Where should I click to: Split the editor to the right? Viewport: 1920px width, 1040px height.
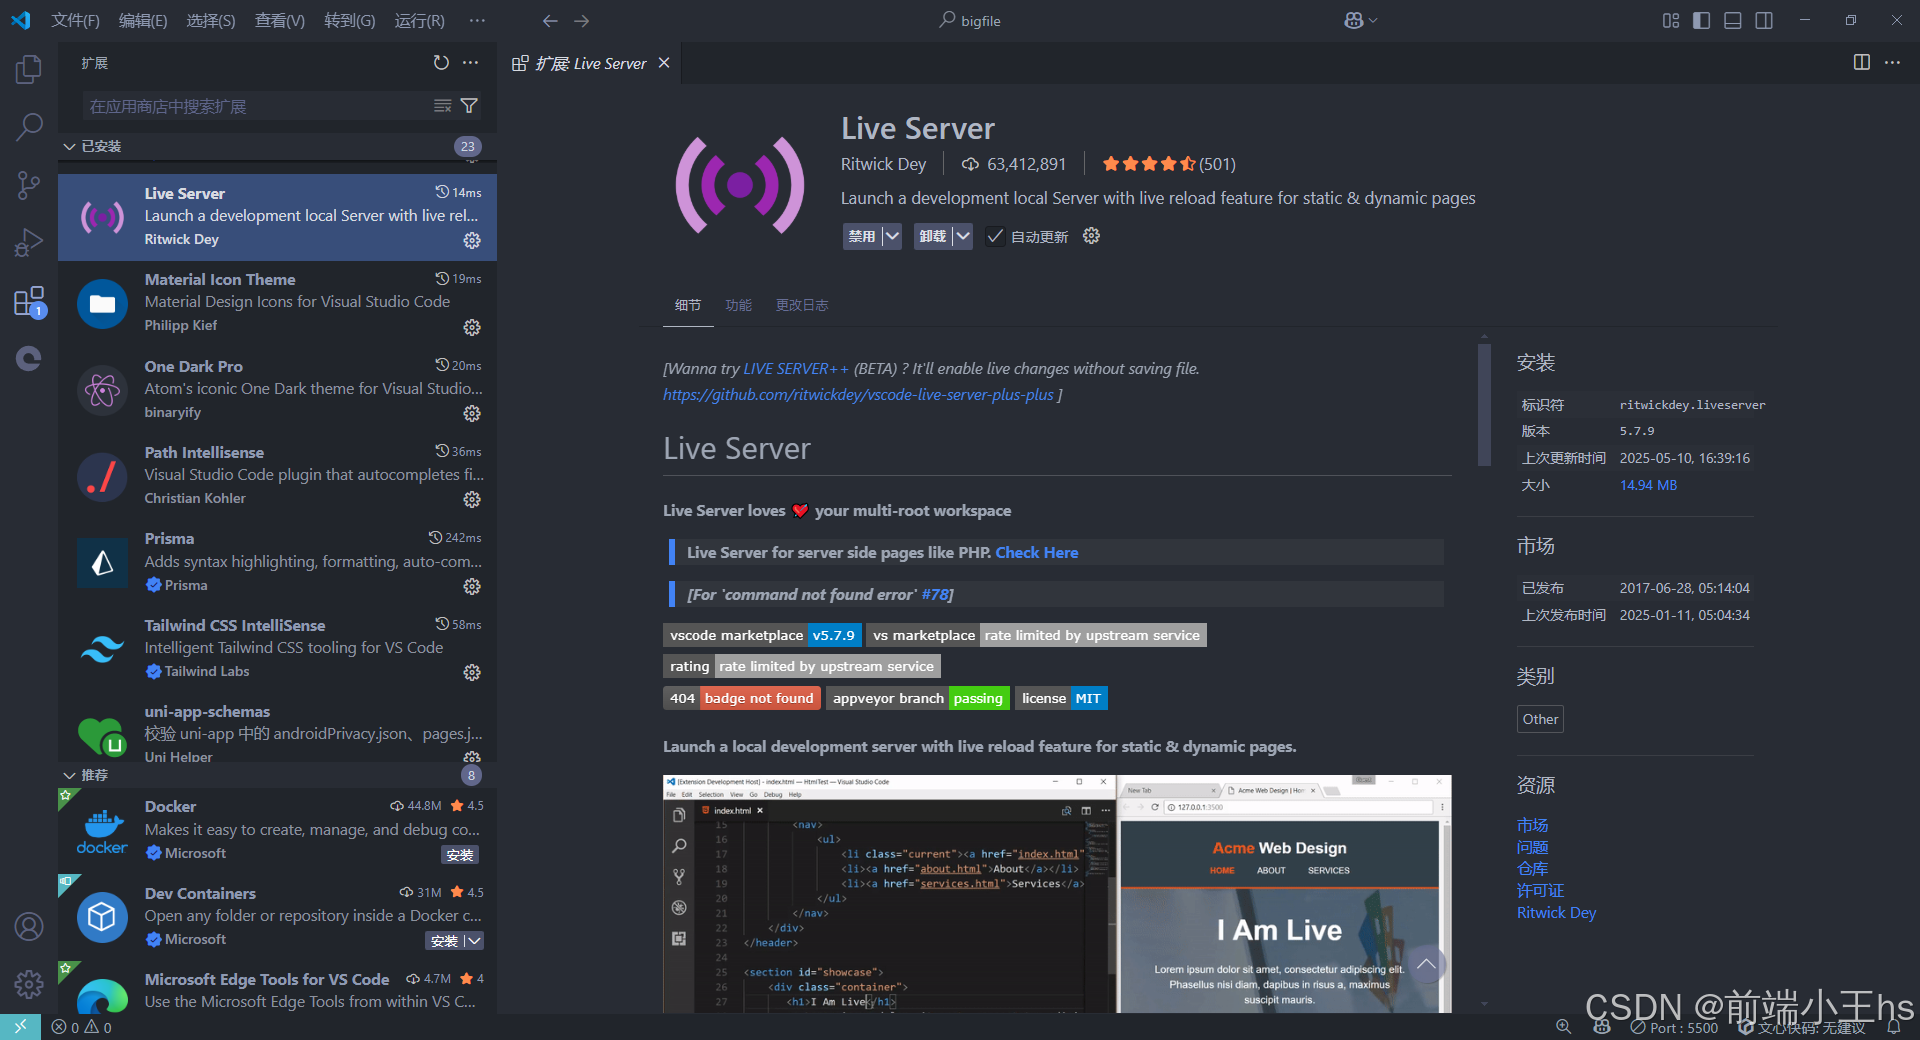[x=1861, y=62]
